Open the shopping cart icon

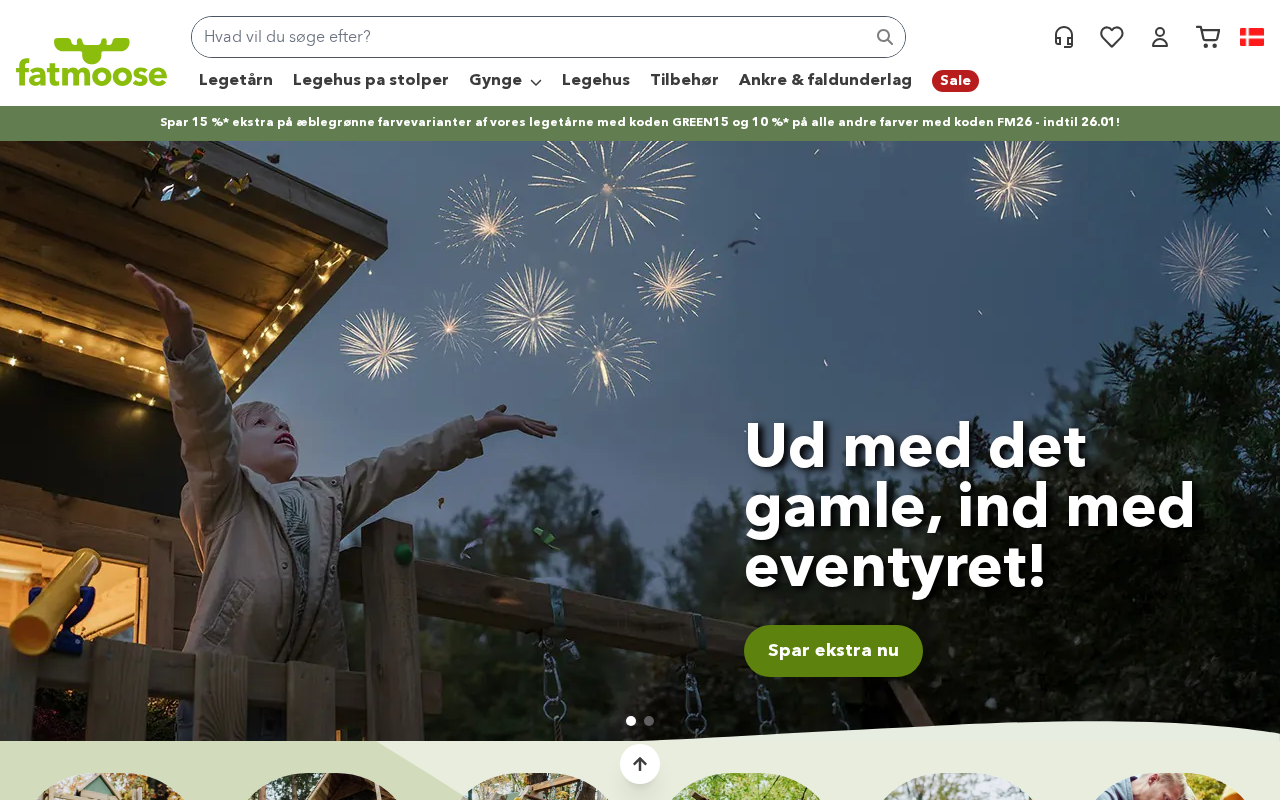[1208, 37]
